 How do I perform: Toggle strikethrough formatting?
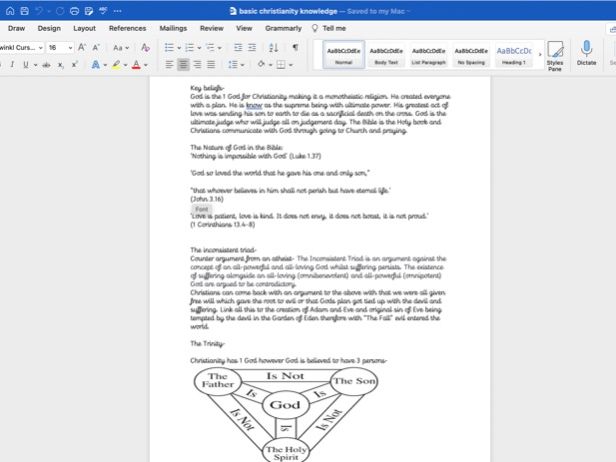point(46,65)
